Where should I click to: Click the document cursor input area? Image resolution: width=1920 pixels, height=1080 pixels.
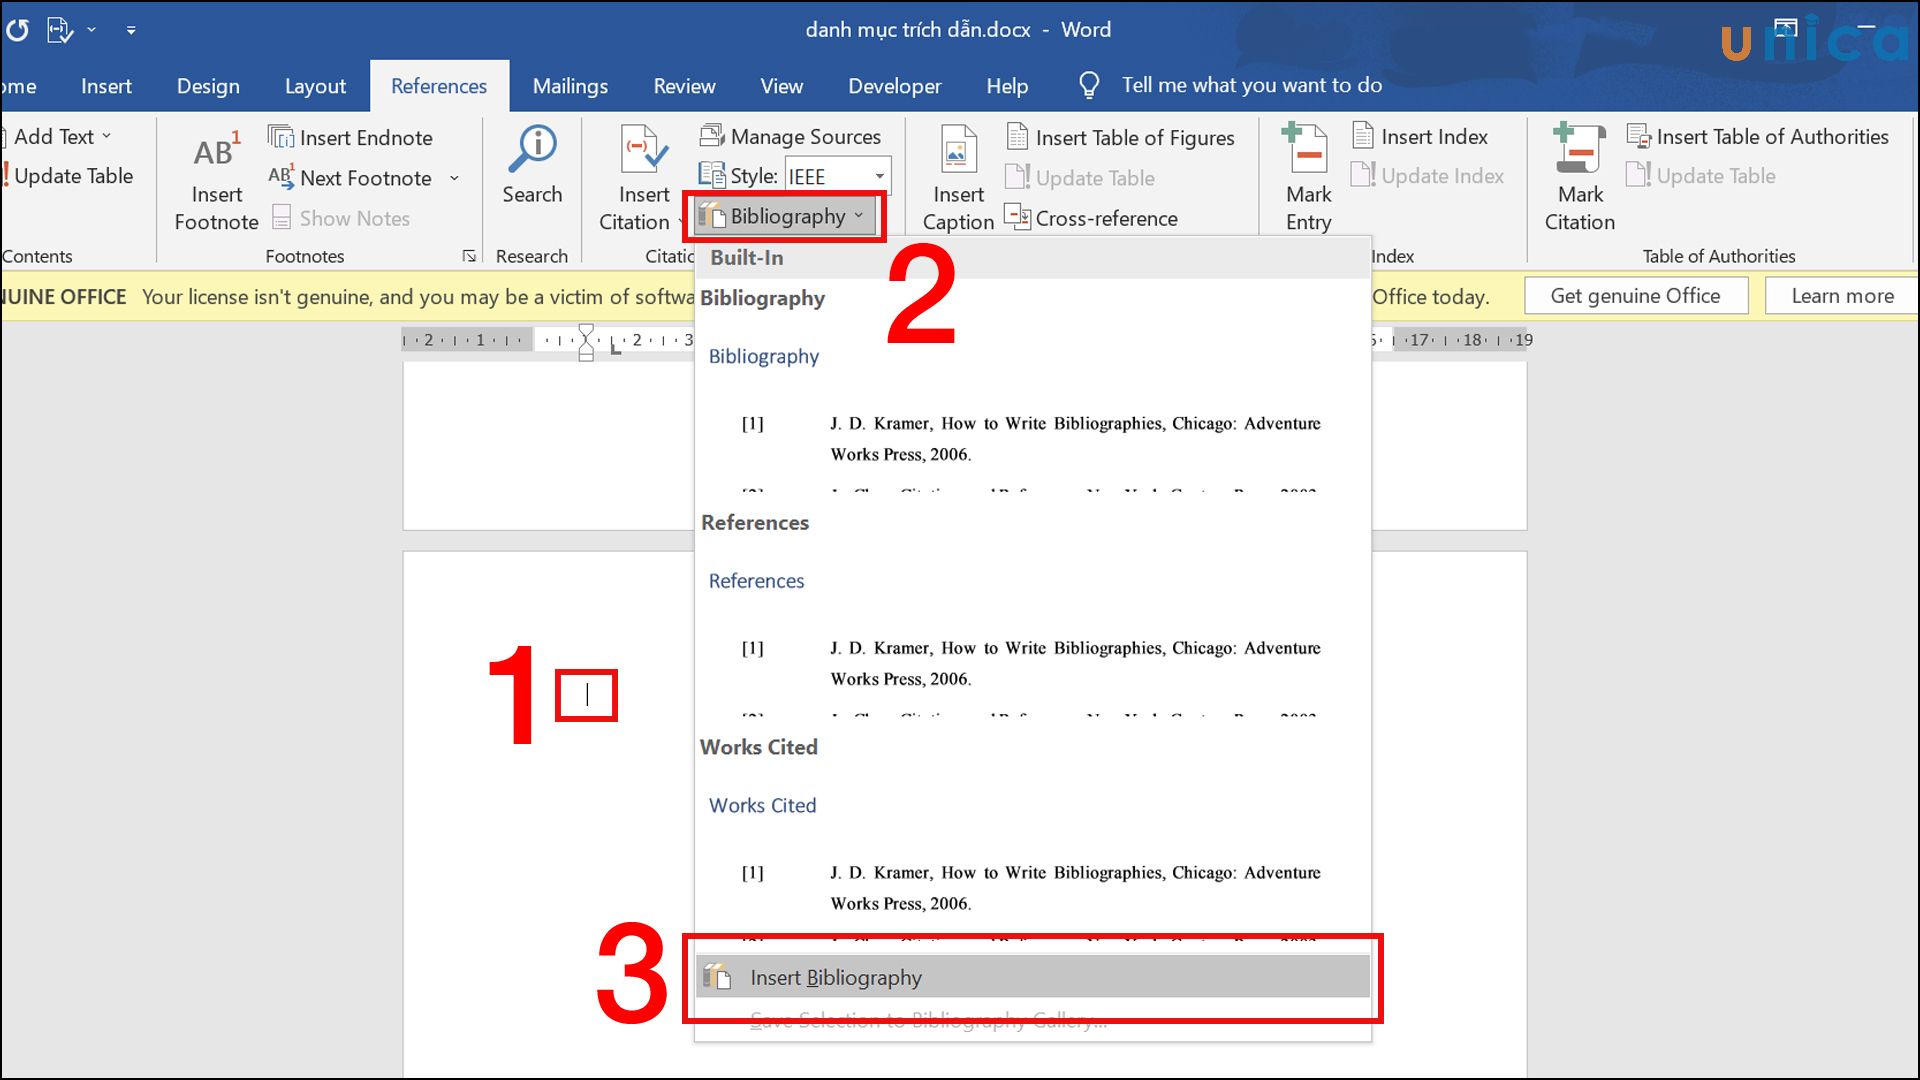pyautogui.click(x=588, y=694)
